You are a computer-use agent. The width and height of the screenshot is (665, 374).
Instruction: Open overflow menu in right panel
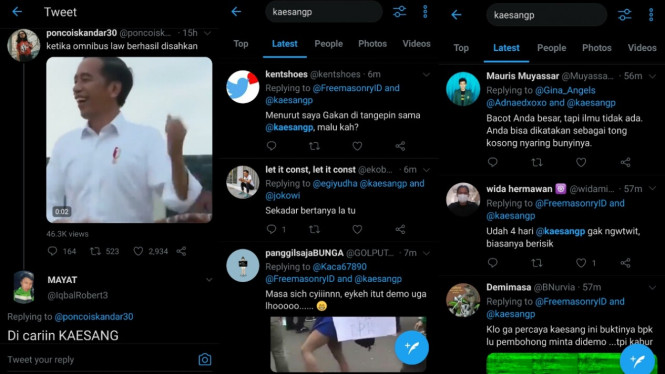click(x=651, y=15)
